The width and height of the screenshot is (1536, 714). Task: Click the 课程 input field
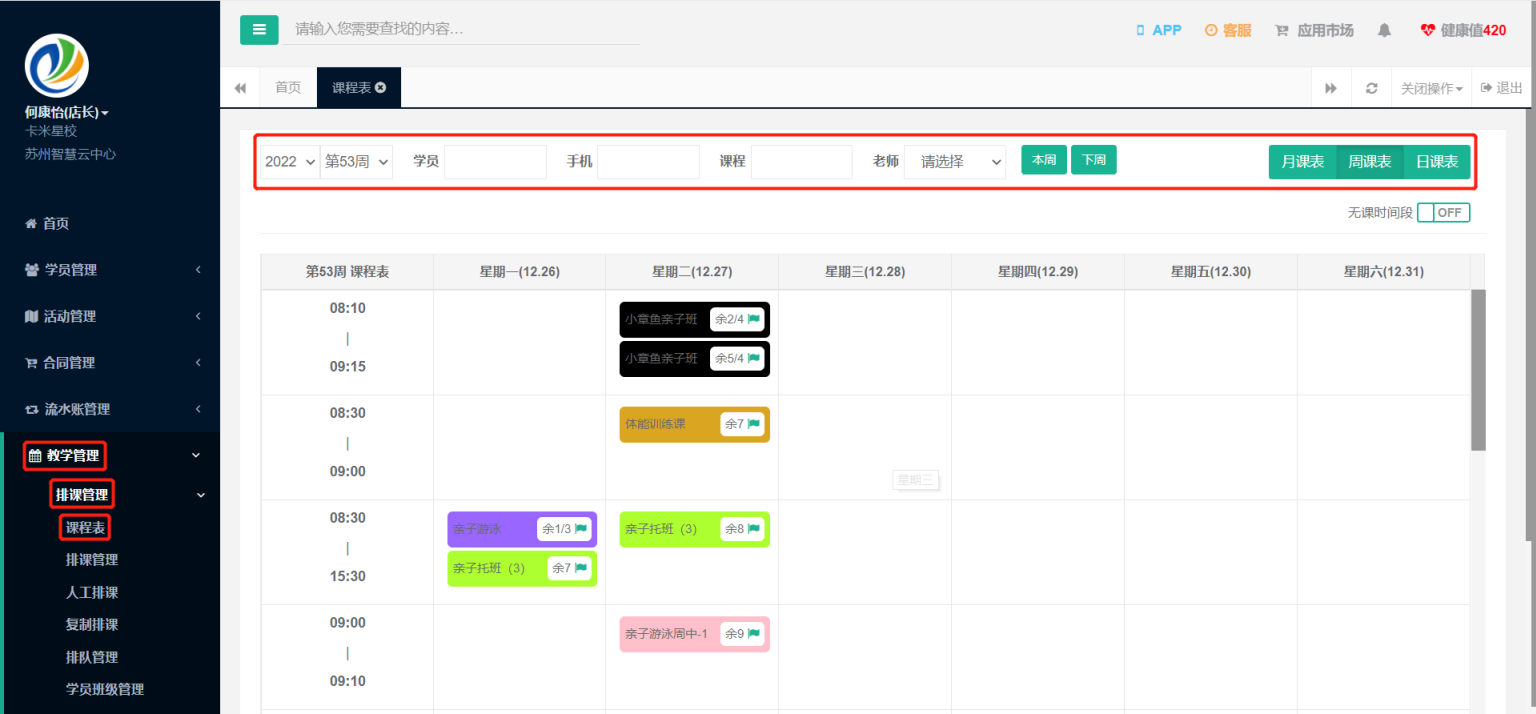[801, 162]
